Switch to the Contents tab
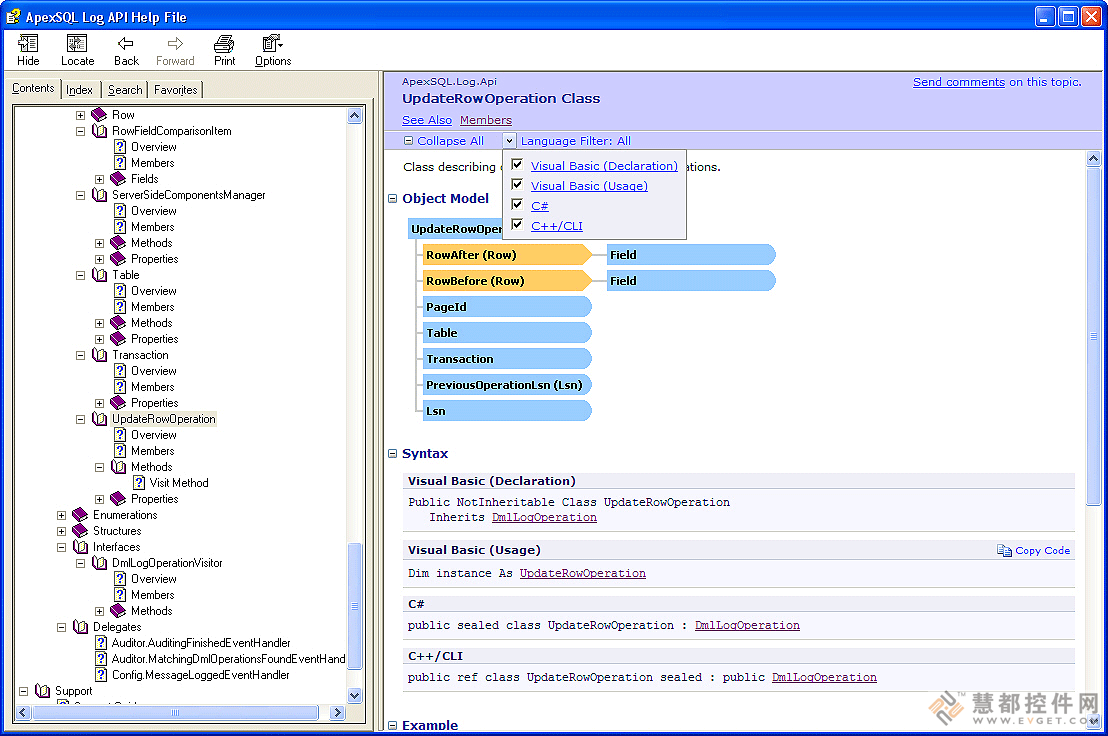 tap(33, 88)
